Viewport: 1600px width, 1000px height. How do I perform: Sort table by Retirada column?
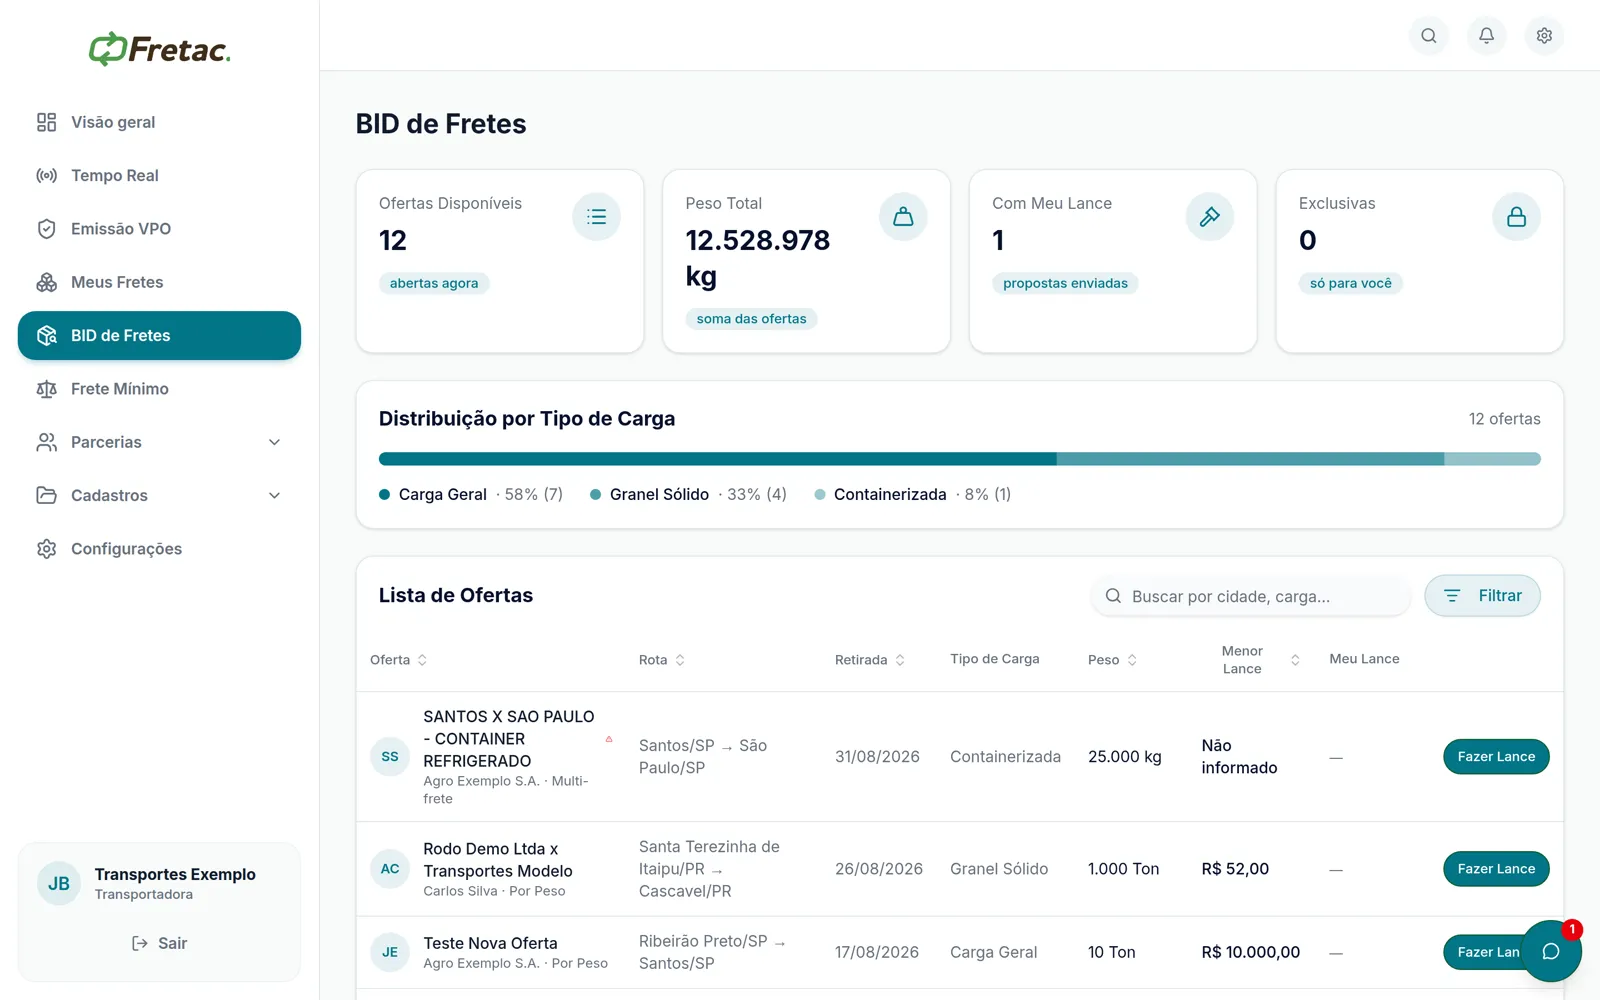pyautogui.click(x=870, y=660)
